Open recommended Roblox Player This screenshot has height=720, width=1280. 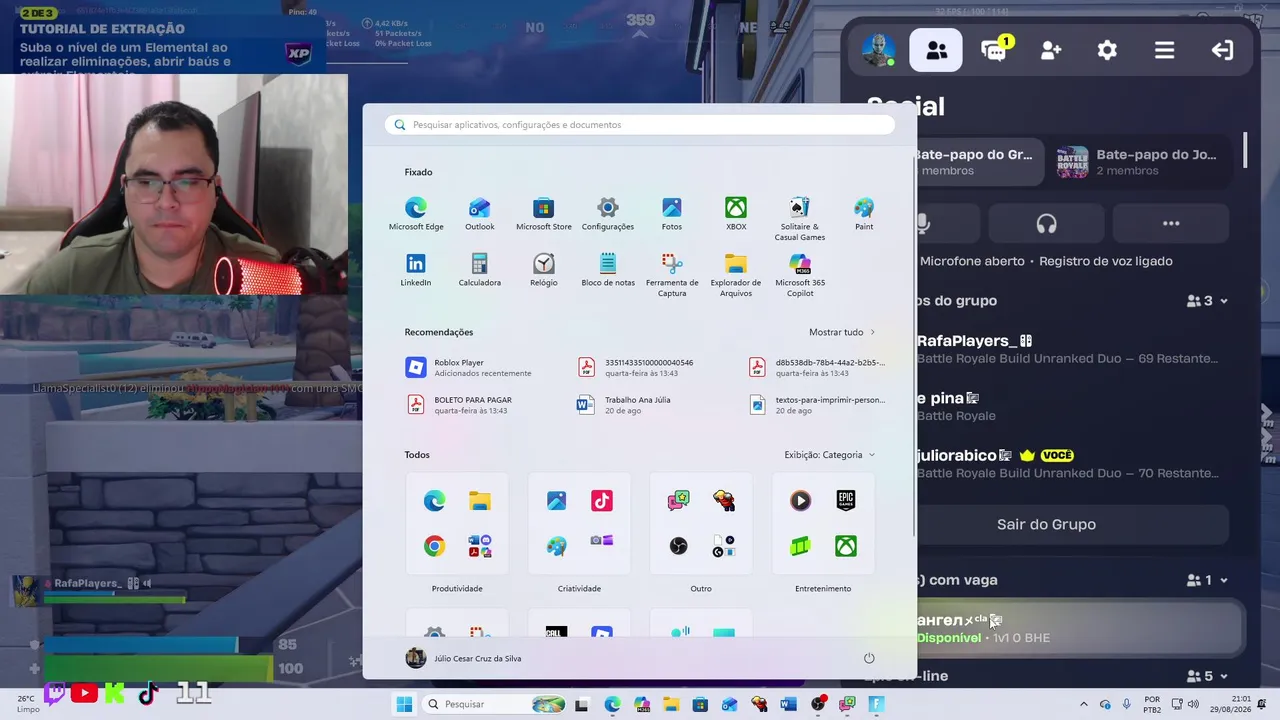(470, 368)
